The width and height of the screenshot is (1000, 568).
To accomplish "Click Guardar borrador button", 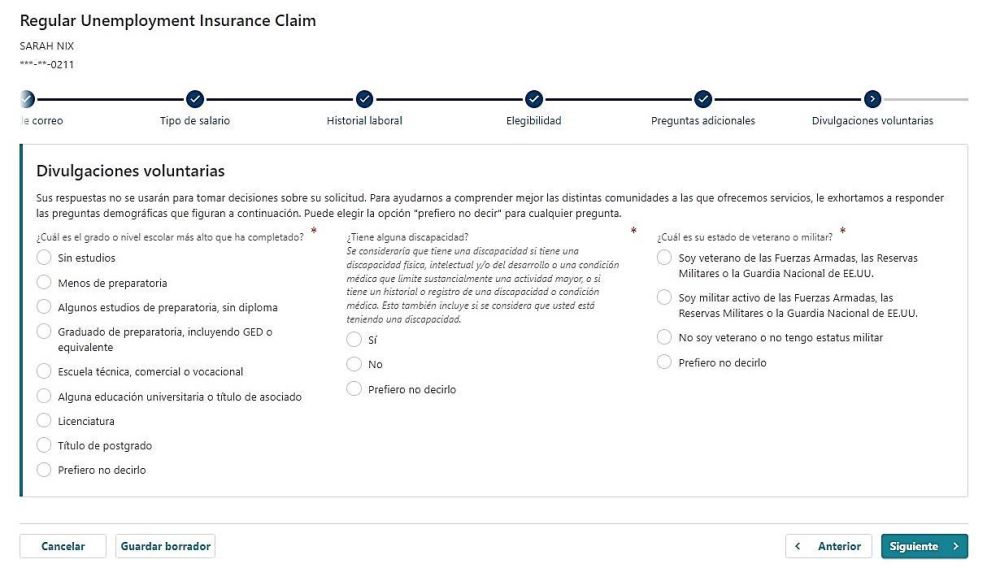I will (x=165, y=546).
